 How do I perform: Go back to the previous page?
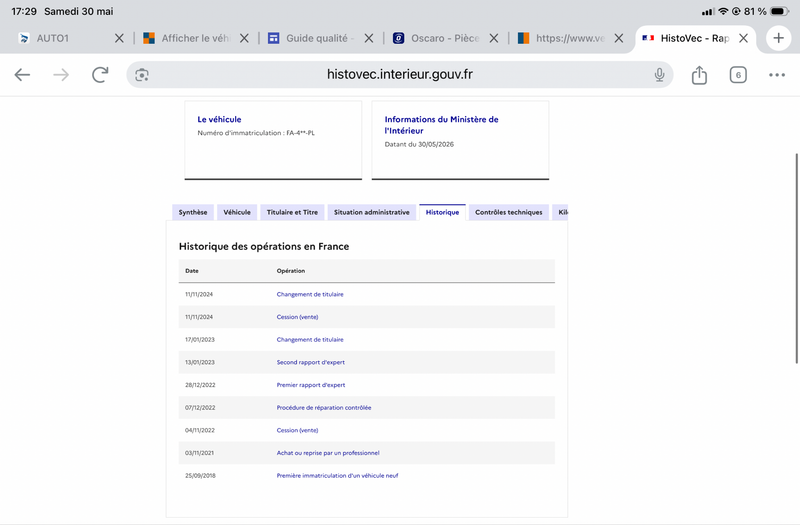(22, 75)
